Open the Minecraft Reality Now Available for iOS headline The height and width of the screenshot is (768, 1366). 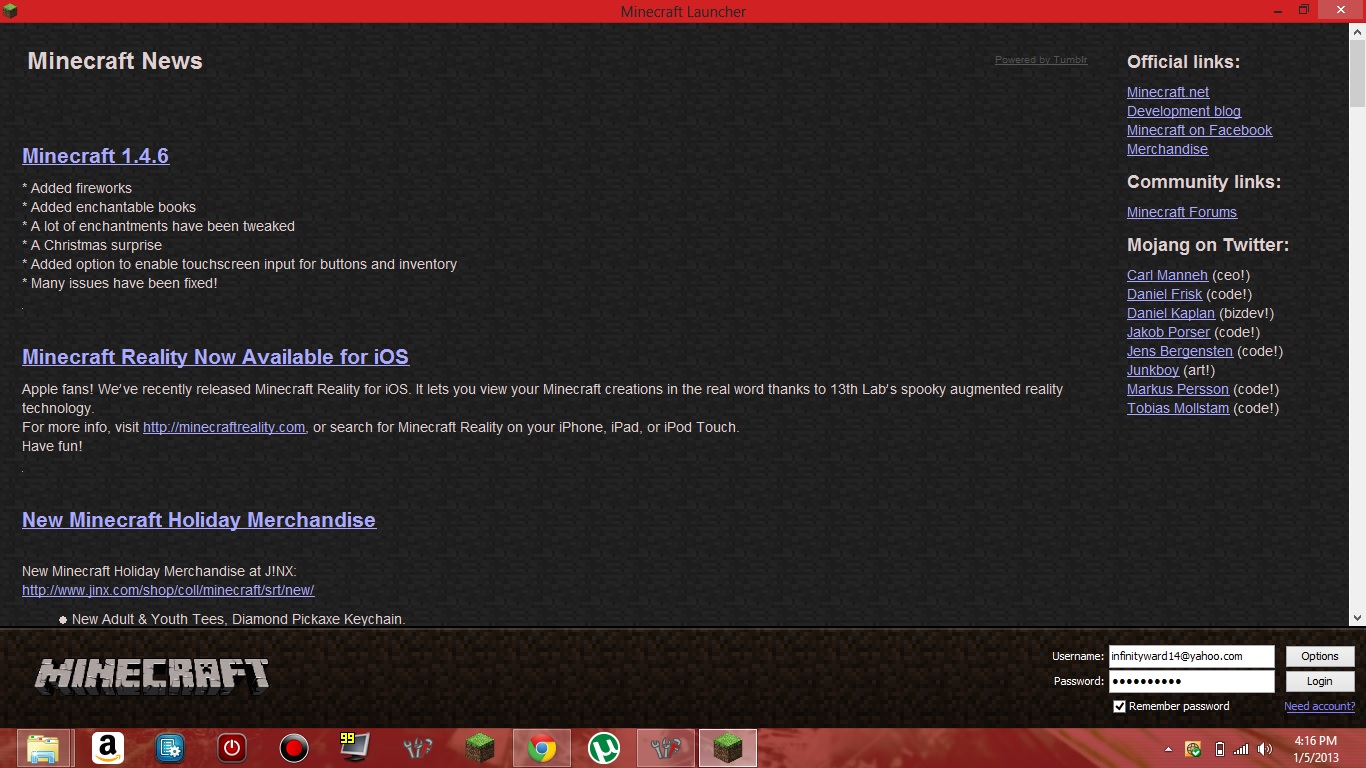coord(215,357)
